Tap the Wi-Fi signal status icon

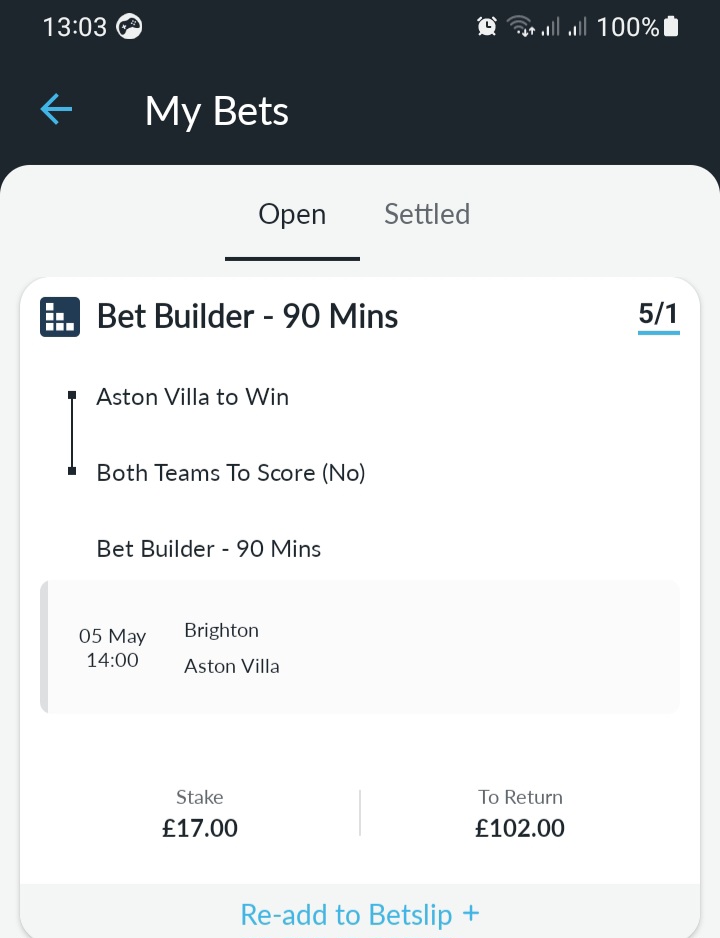point(520,26)
